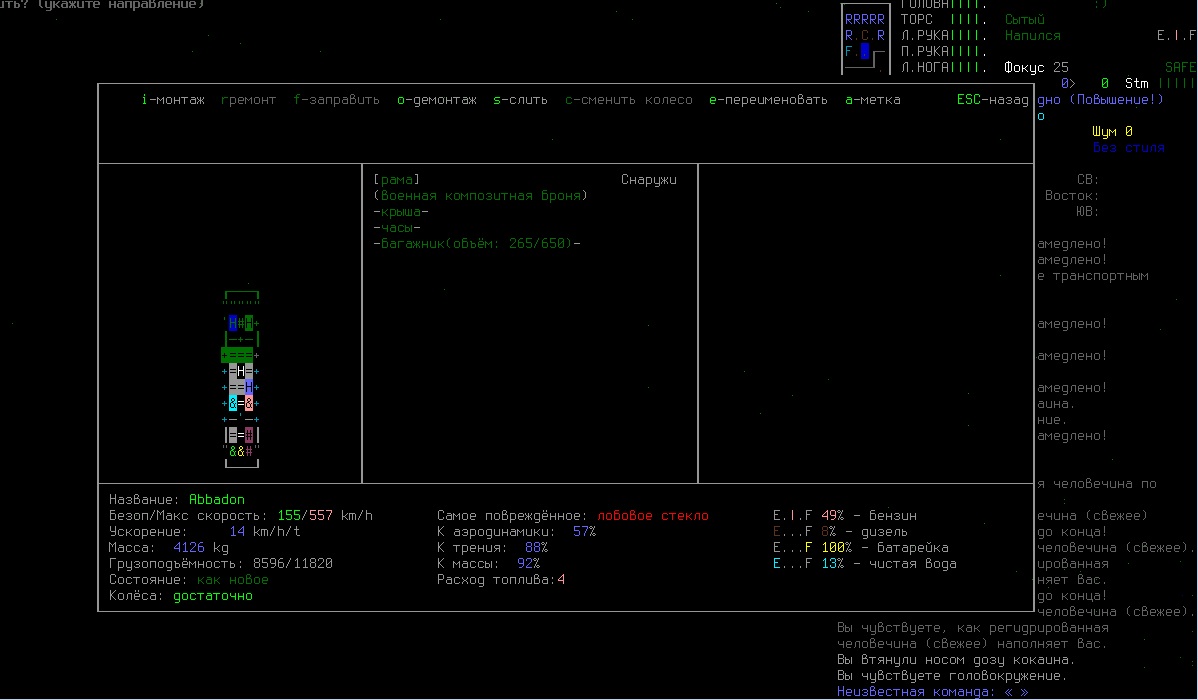Click cargo capacity value 8596/11820
The width and height of the screenshot is (1198, 700).
click(x=293, y=564)
